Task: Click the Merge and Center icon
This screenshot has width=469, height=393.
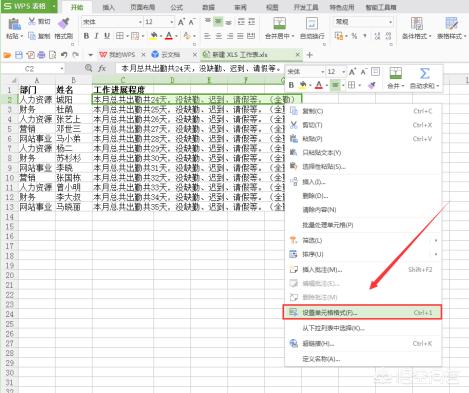Action: [x=279, y=23]
